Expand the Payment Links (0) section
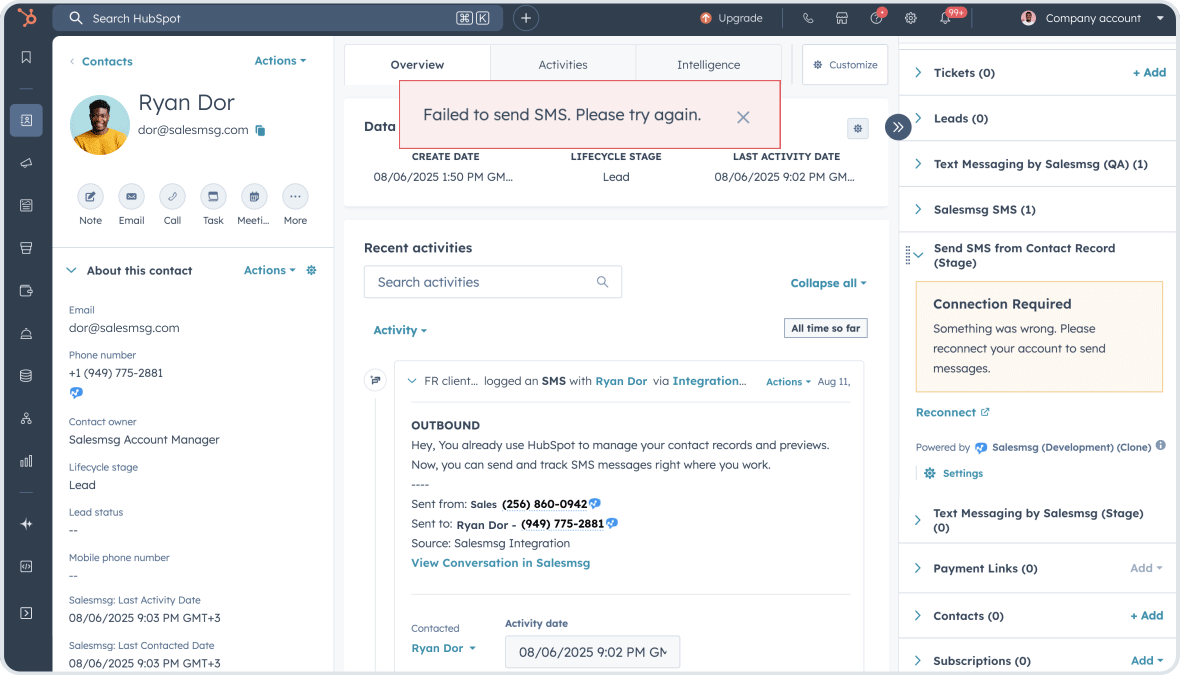Screen dimensions: 1180x676 coord(918,568)
